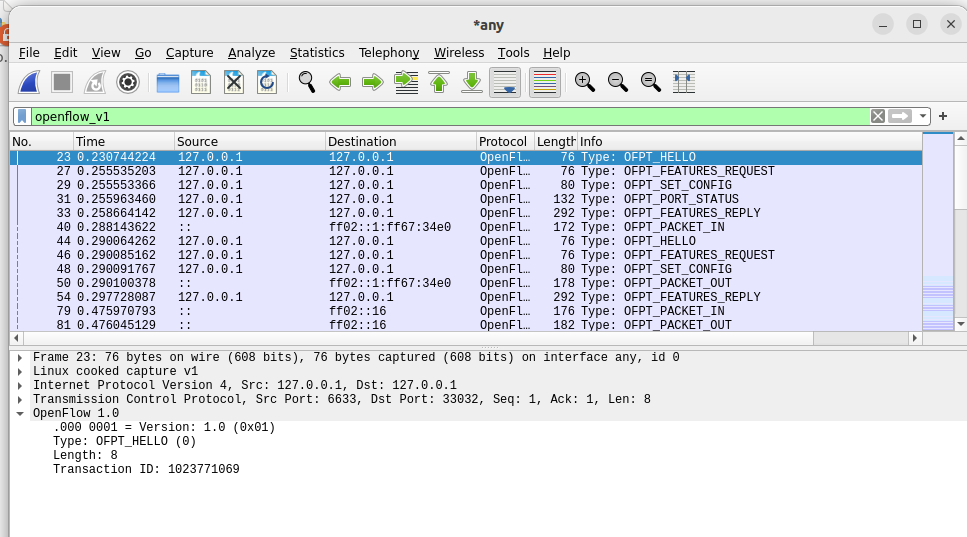Clear the display filter
Screen dimensions: 967x537
coord(878,116)
